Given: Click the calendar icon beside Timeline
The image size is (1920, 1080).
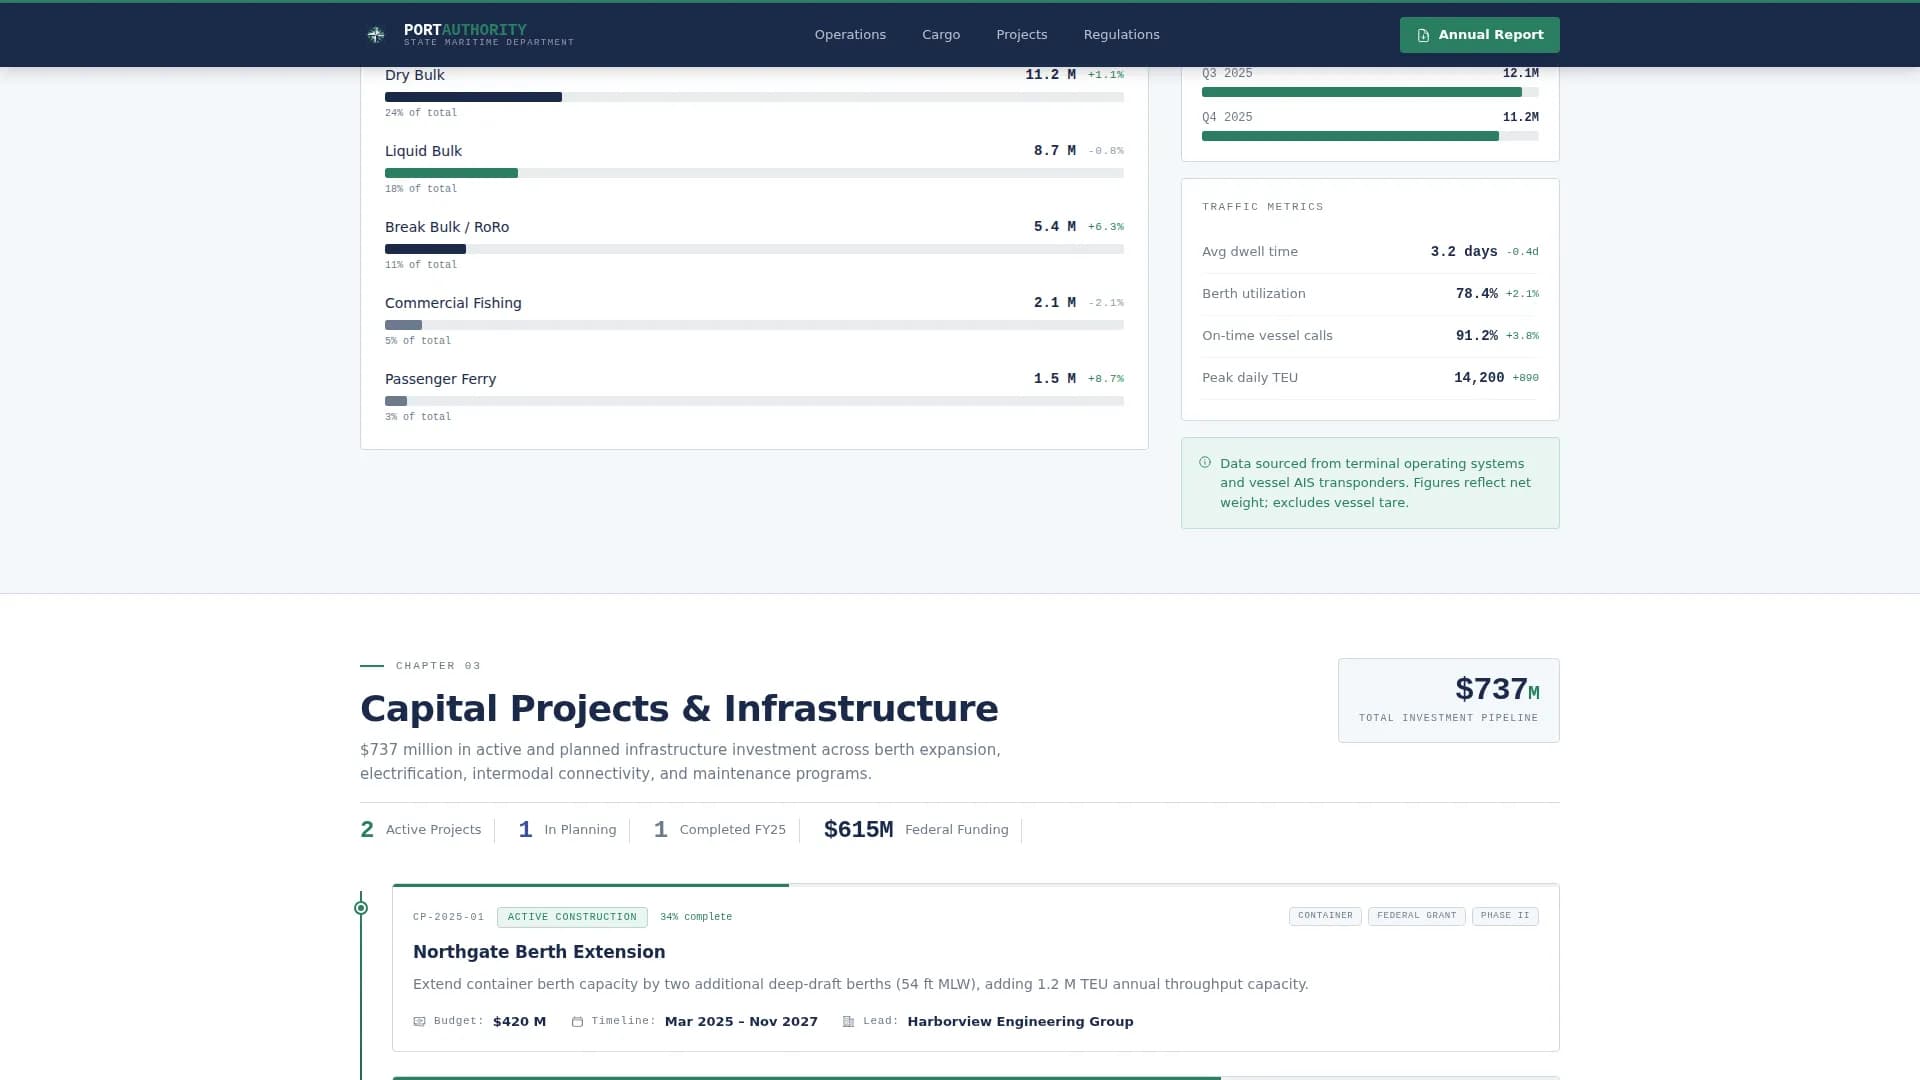Looking at the screenshot, I should [x=577, y=1022].
